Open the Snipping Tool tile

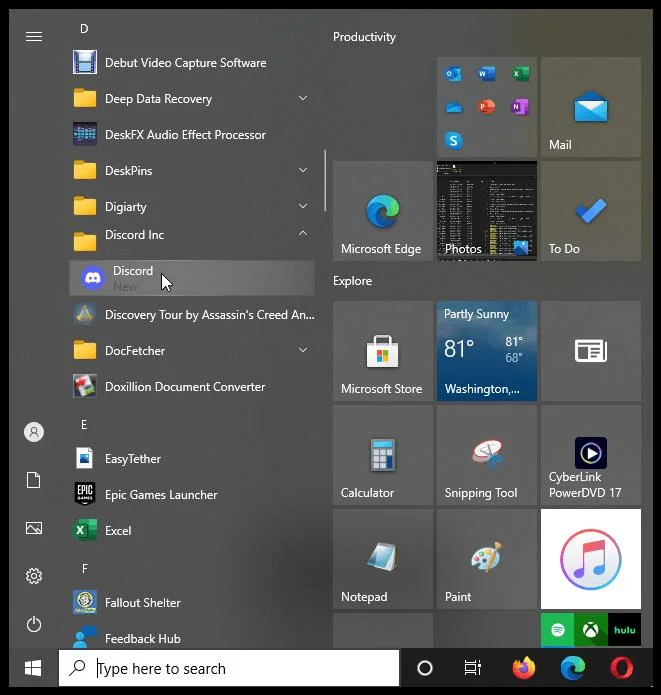click(487, 455)
